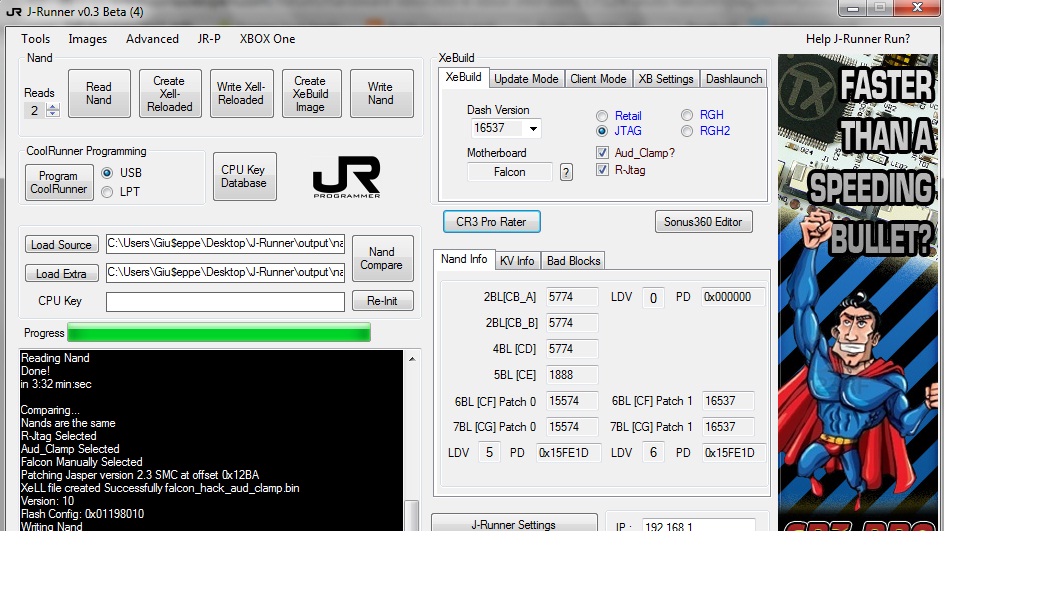Image resolution: width=1040 pixels, height=608 pixels.
Task: Click the JR icon in the title bar
Action: pyautogui.click(x=14, y=12)
